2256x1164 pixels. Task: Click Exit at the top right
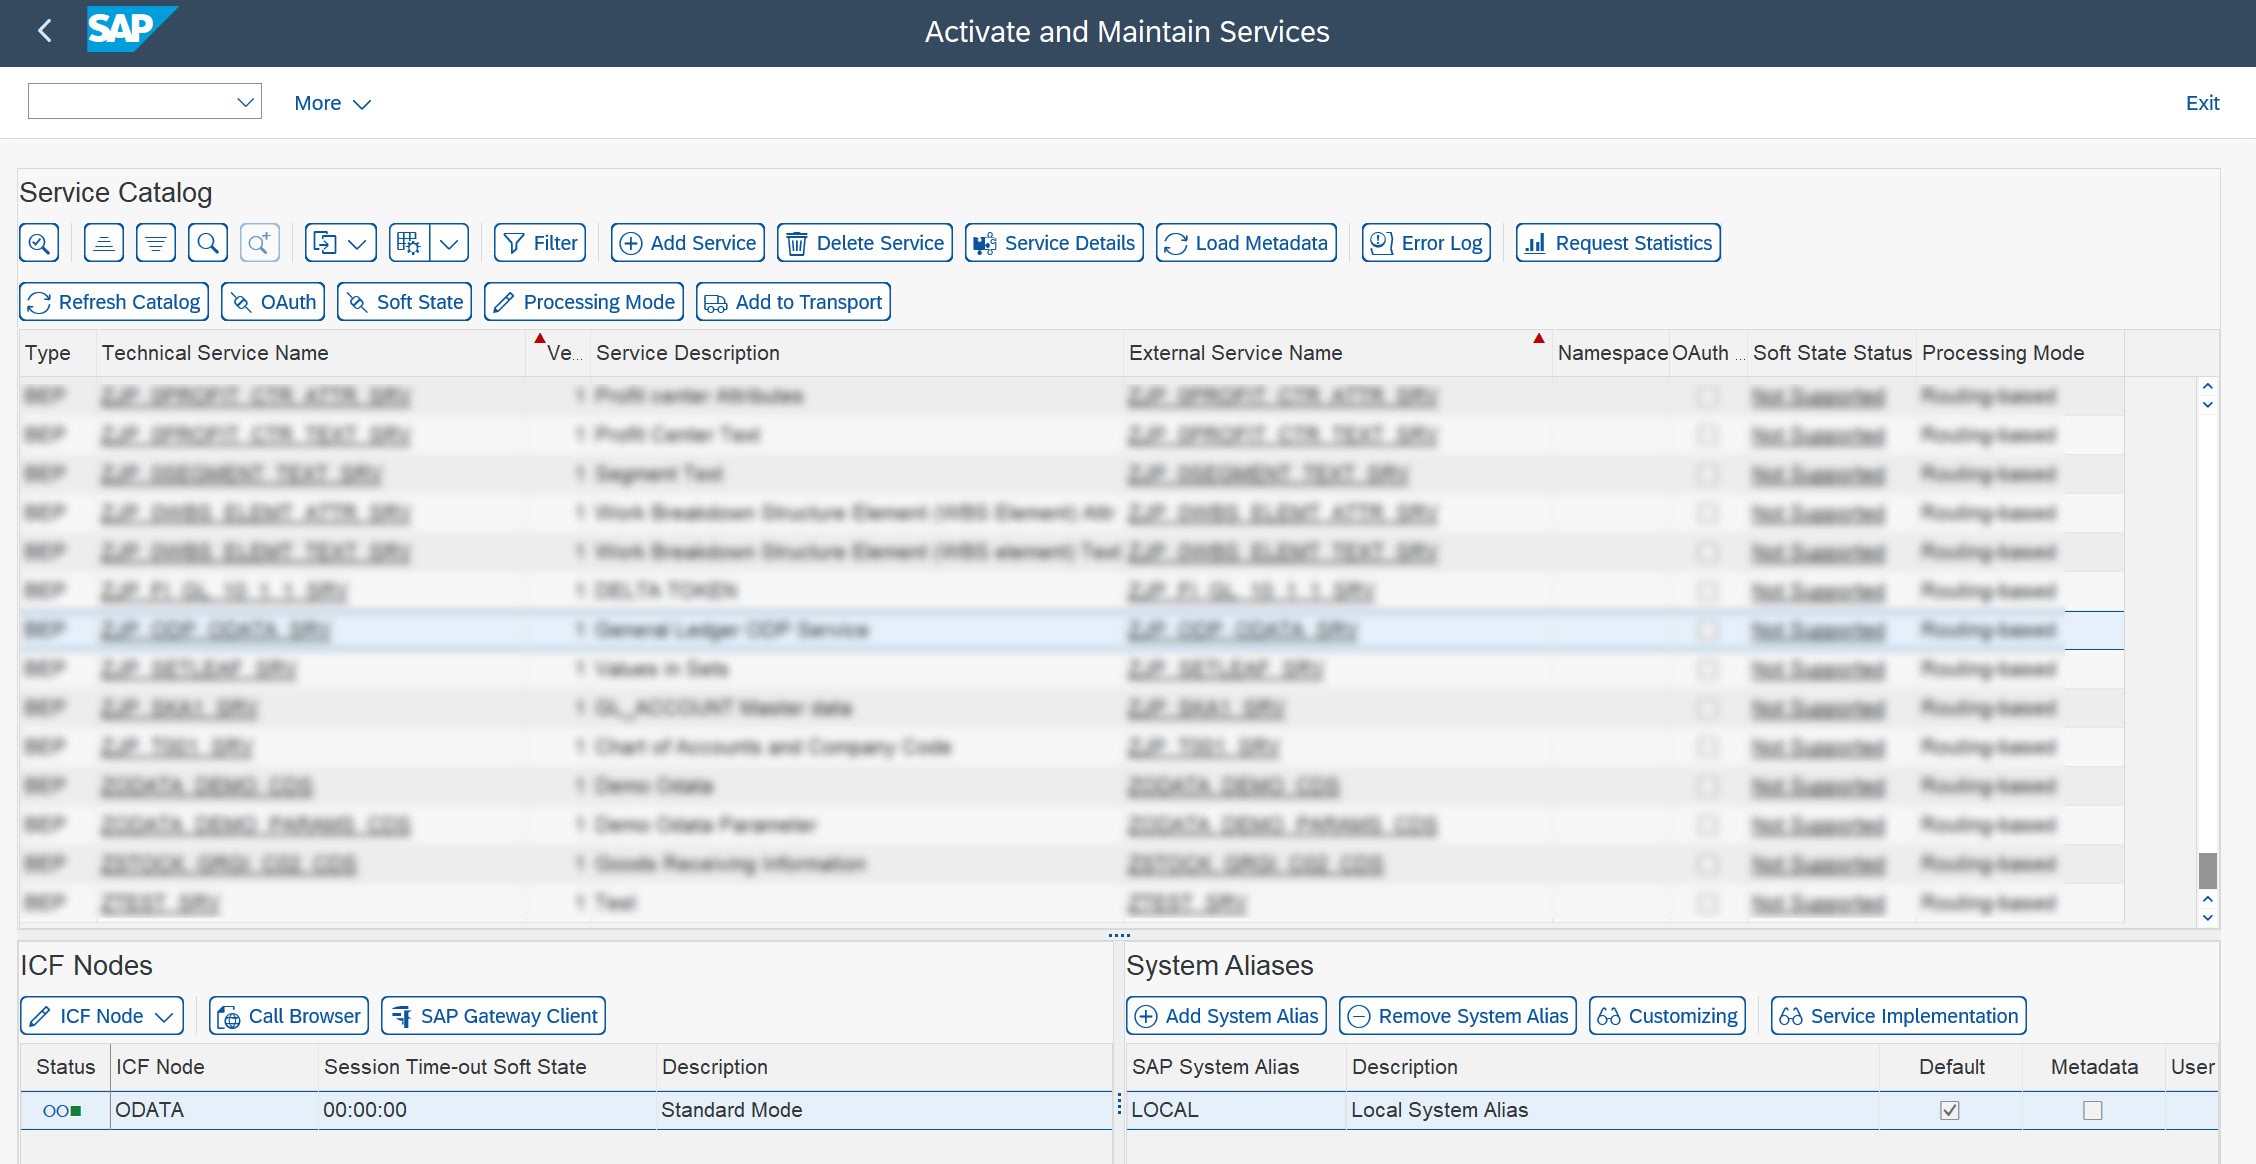[2202, 102]
